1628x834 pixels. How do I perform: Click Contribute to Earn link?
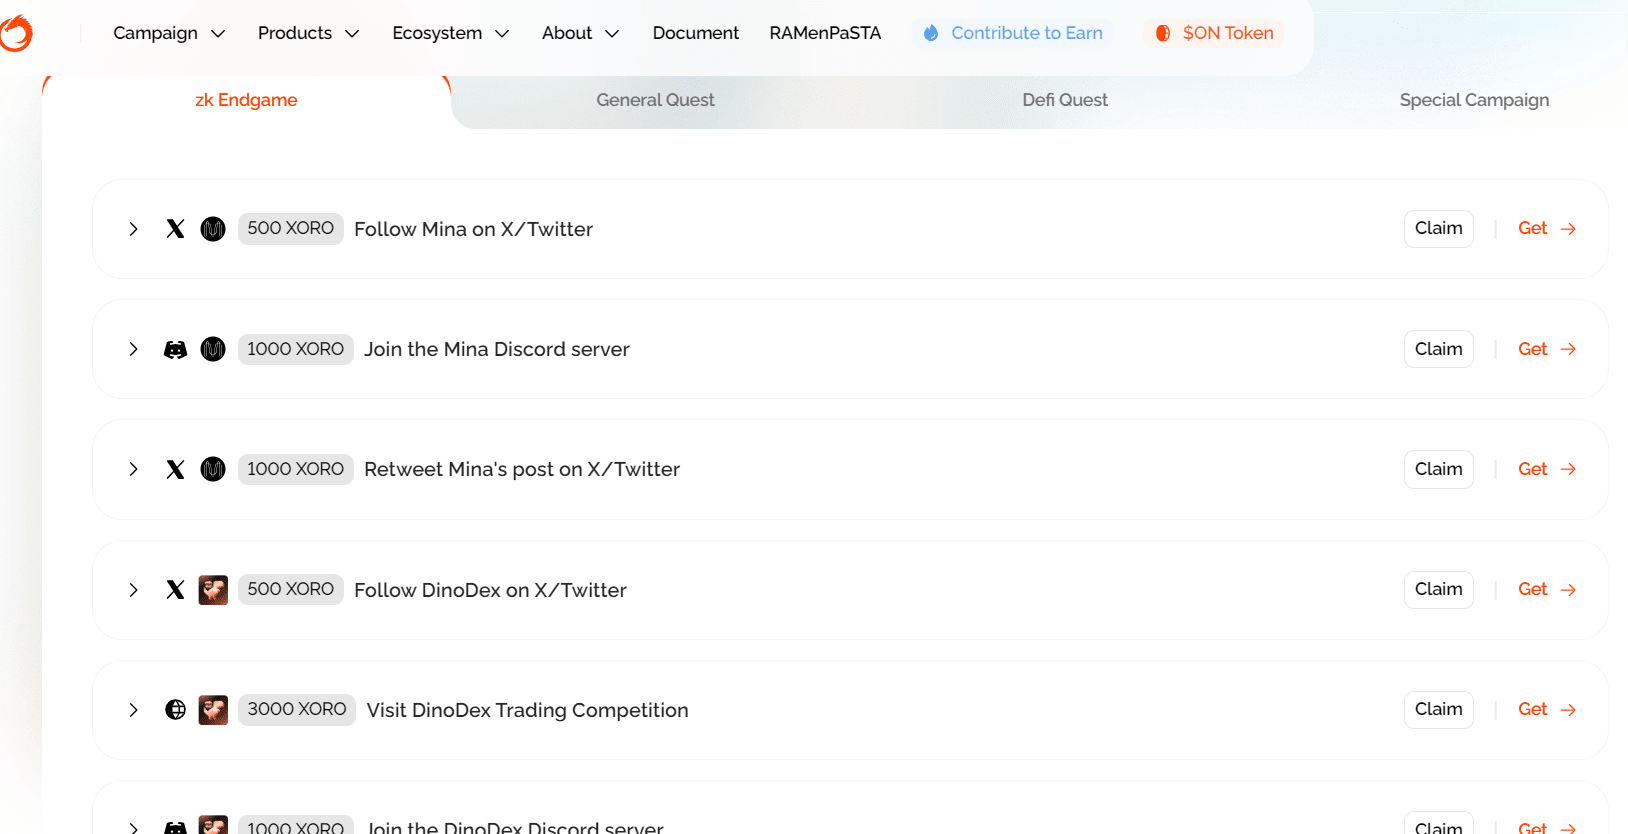point(1012,33)
